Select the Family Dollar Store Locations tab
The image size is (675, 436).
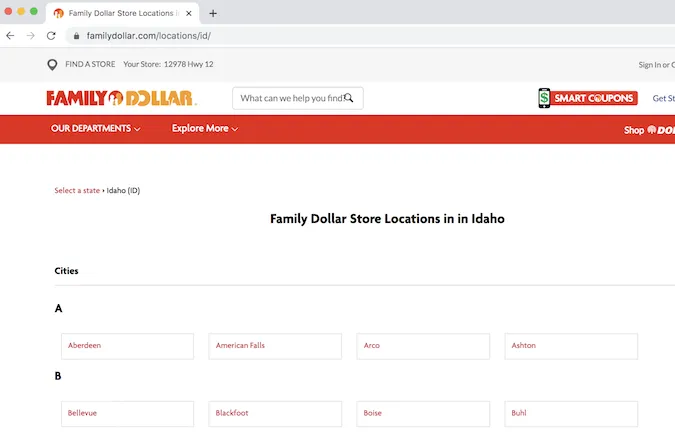click(x=122, y=13)
